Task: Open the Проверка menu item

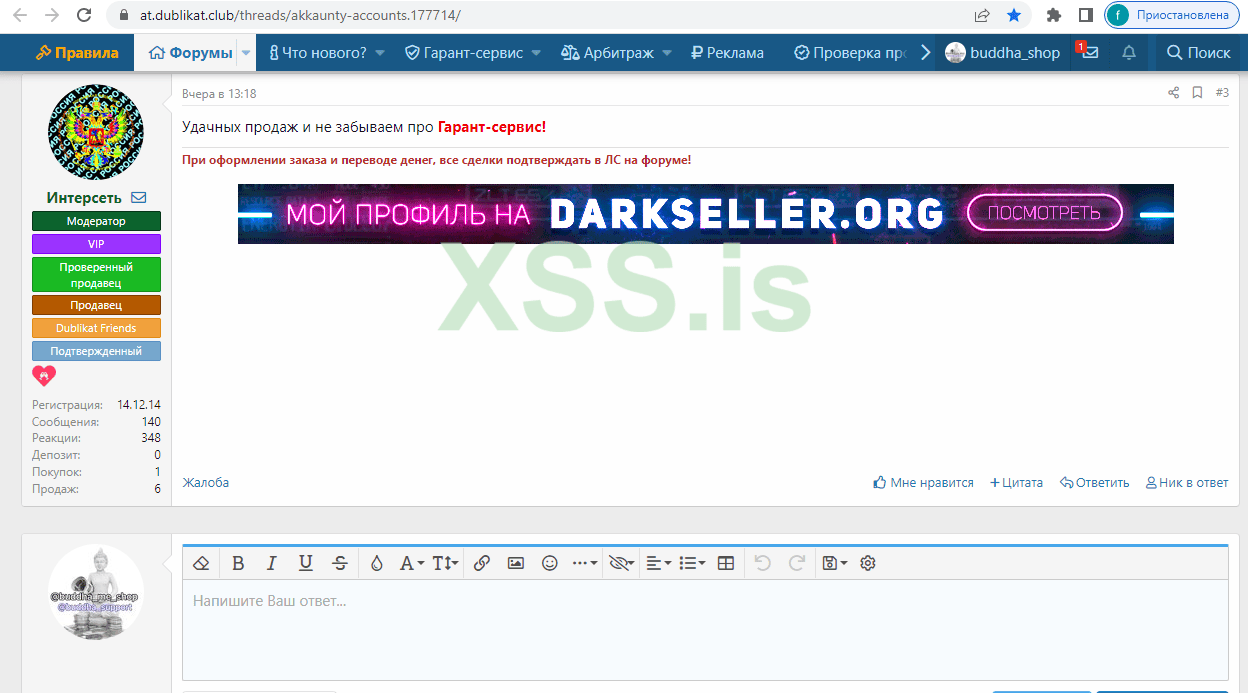Action: click(x=851, y=53)
